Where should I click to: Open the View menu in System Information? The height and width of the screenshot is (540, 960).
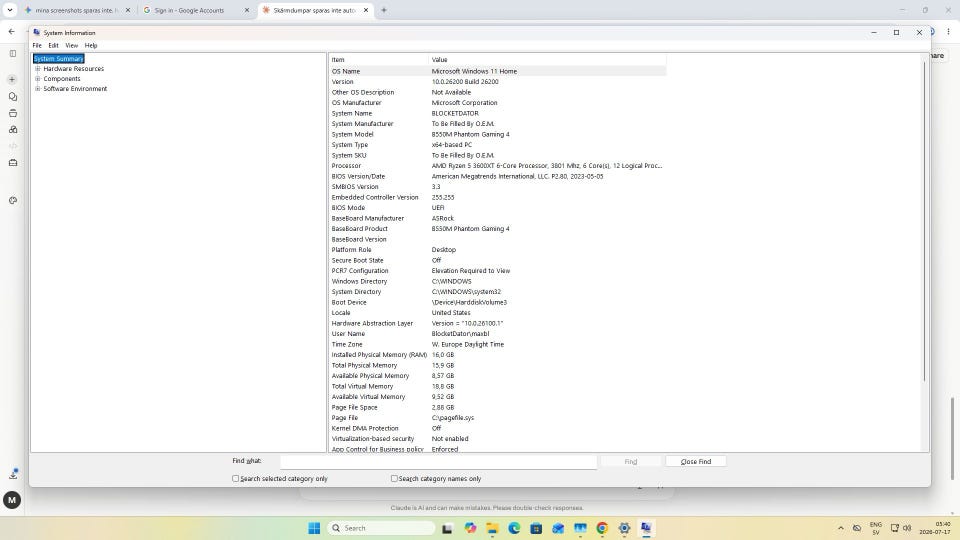(72, 45)
